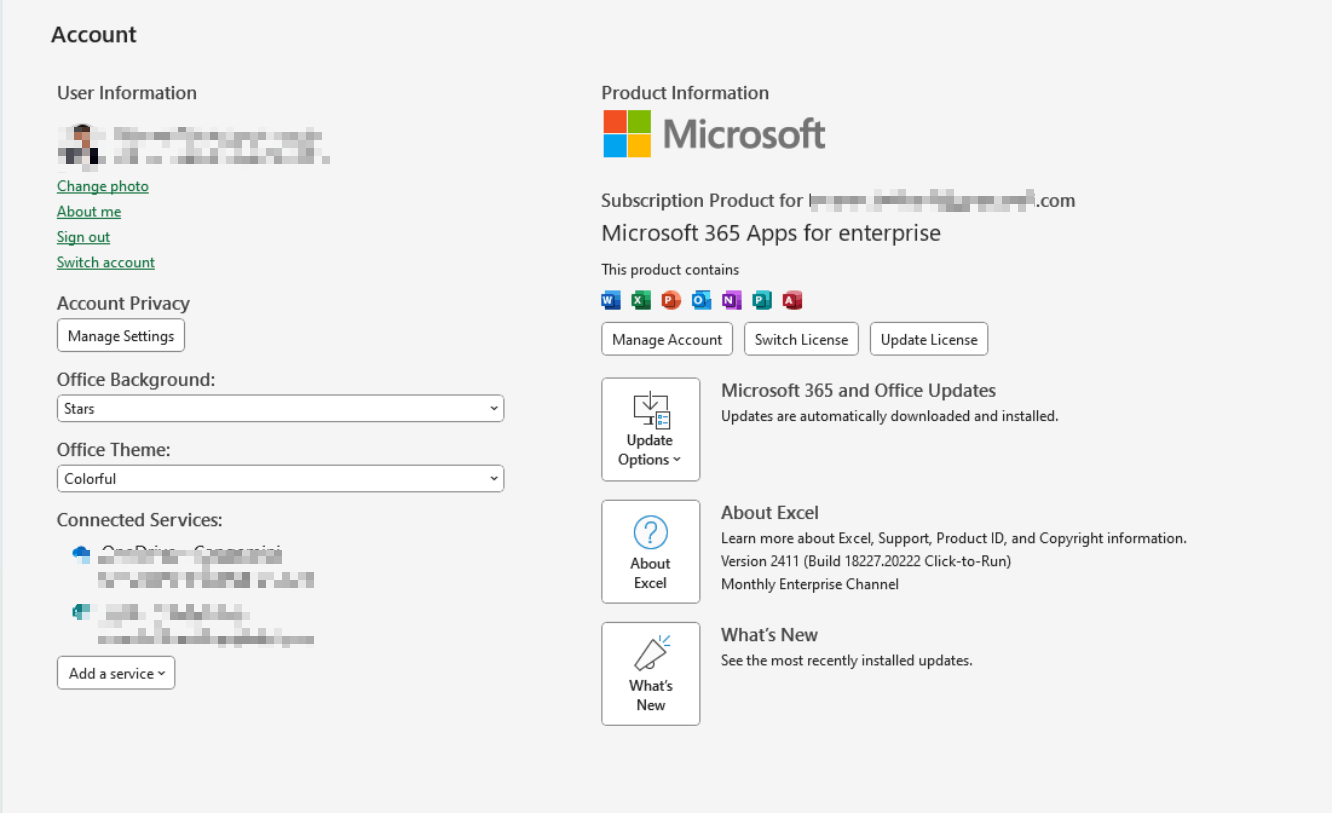
Task: Open the What's New megaphone button
Action: pyautogui.click(x=651, y=674)
